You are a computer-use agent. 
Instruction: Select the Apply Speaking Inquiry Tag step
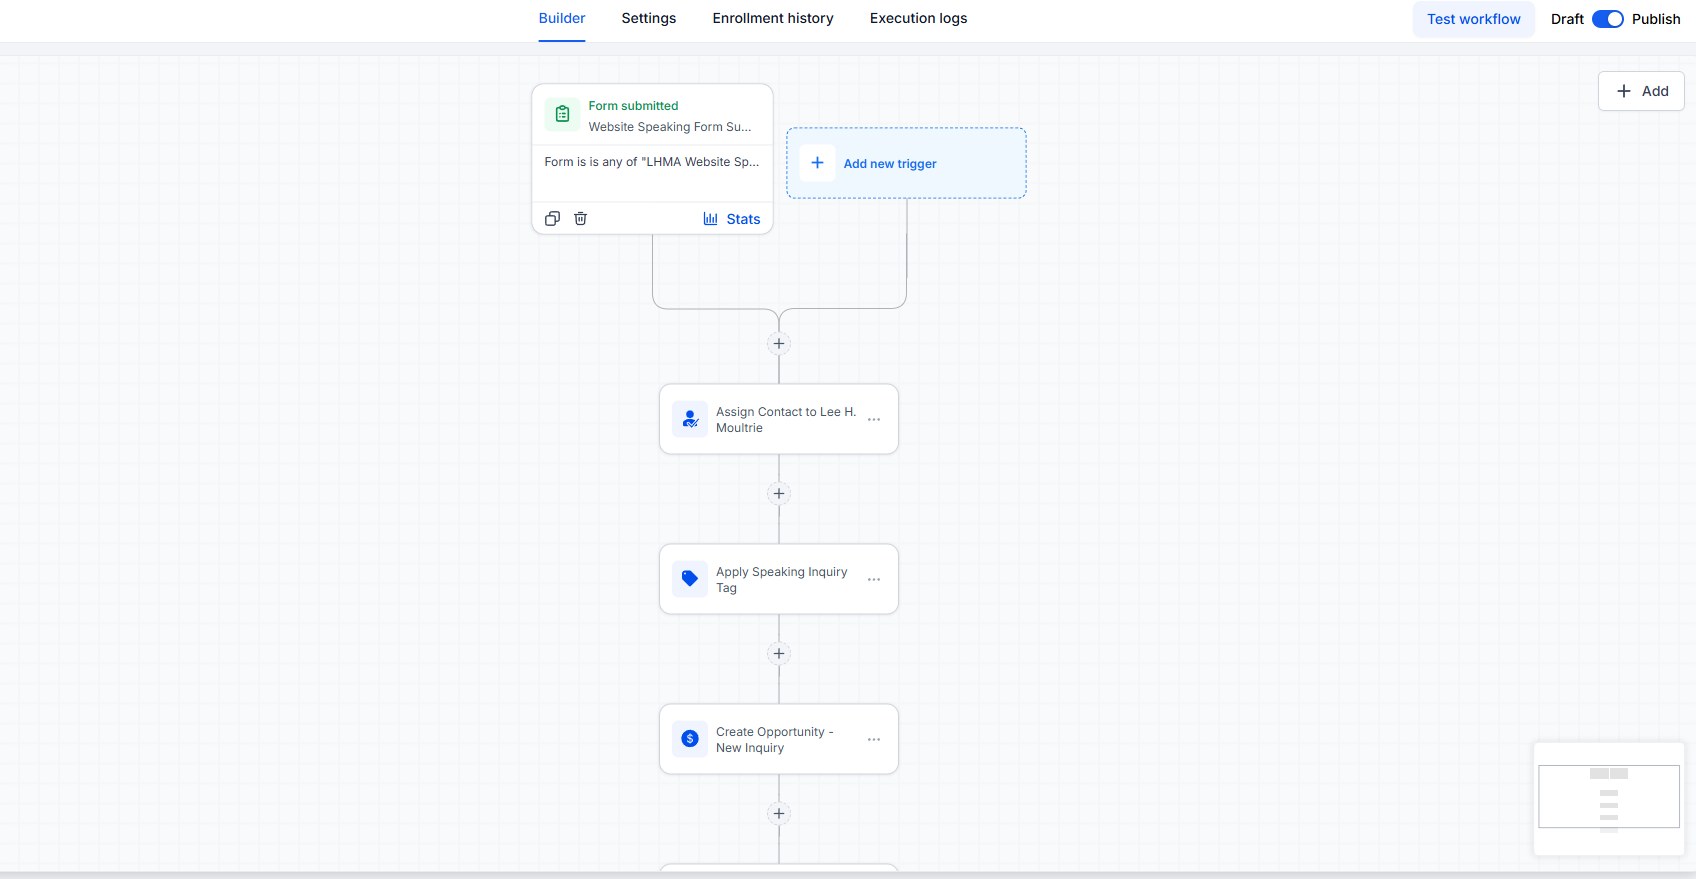779,579
